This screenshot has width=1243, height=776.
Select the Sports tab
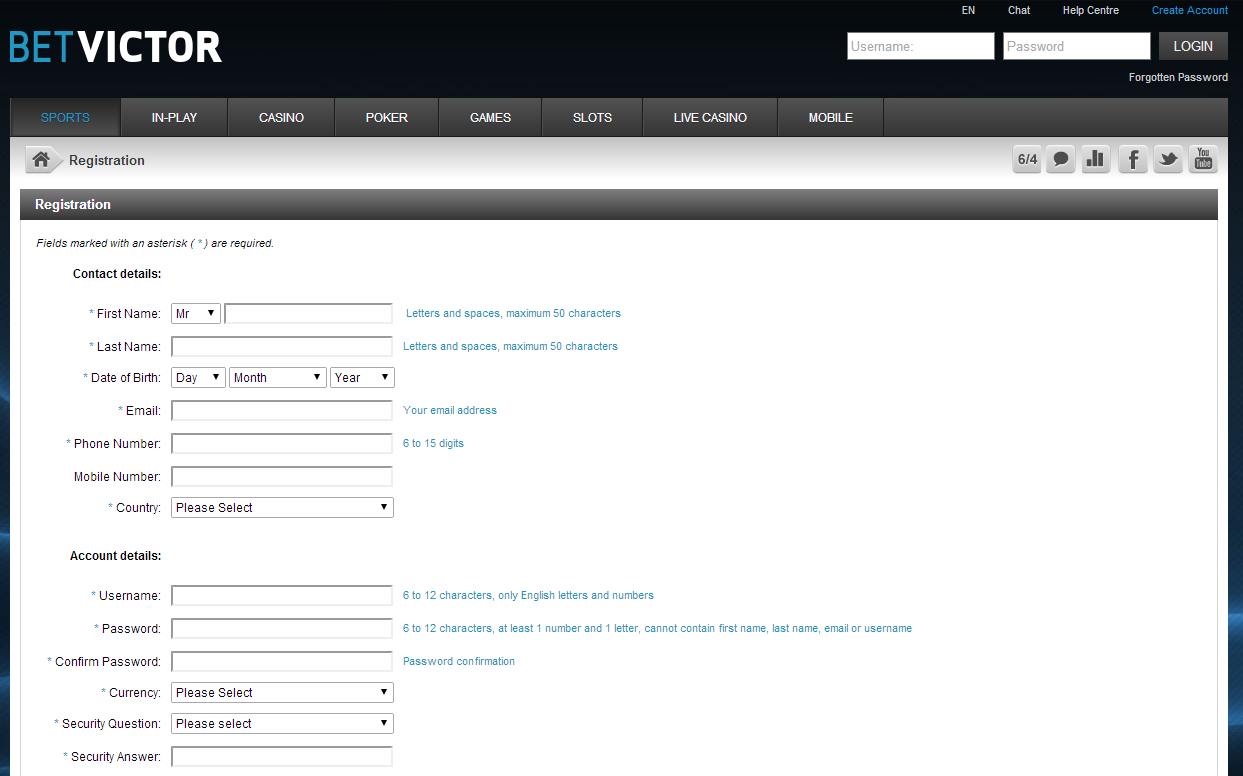(x=65, y=118)
